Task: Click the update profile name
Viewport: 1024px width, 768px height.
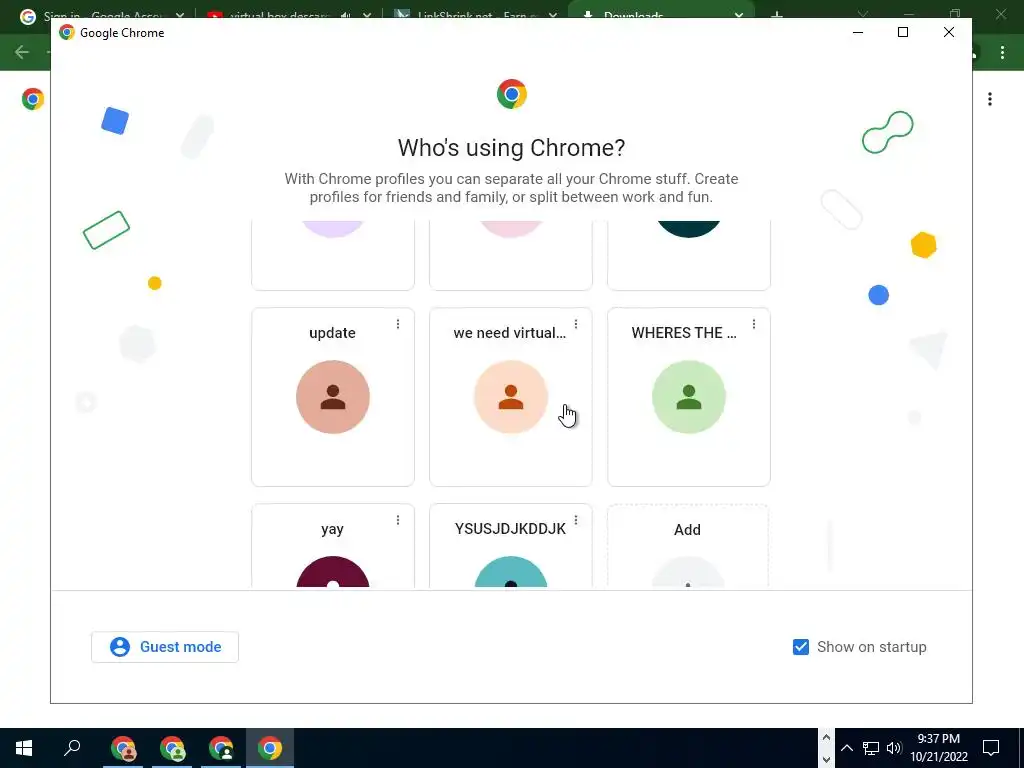Action: click(332, 333)
